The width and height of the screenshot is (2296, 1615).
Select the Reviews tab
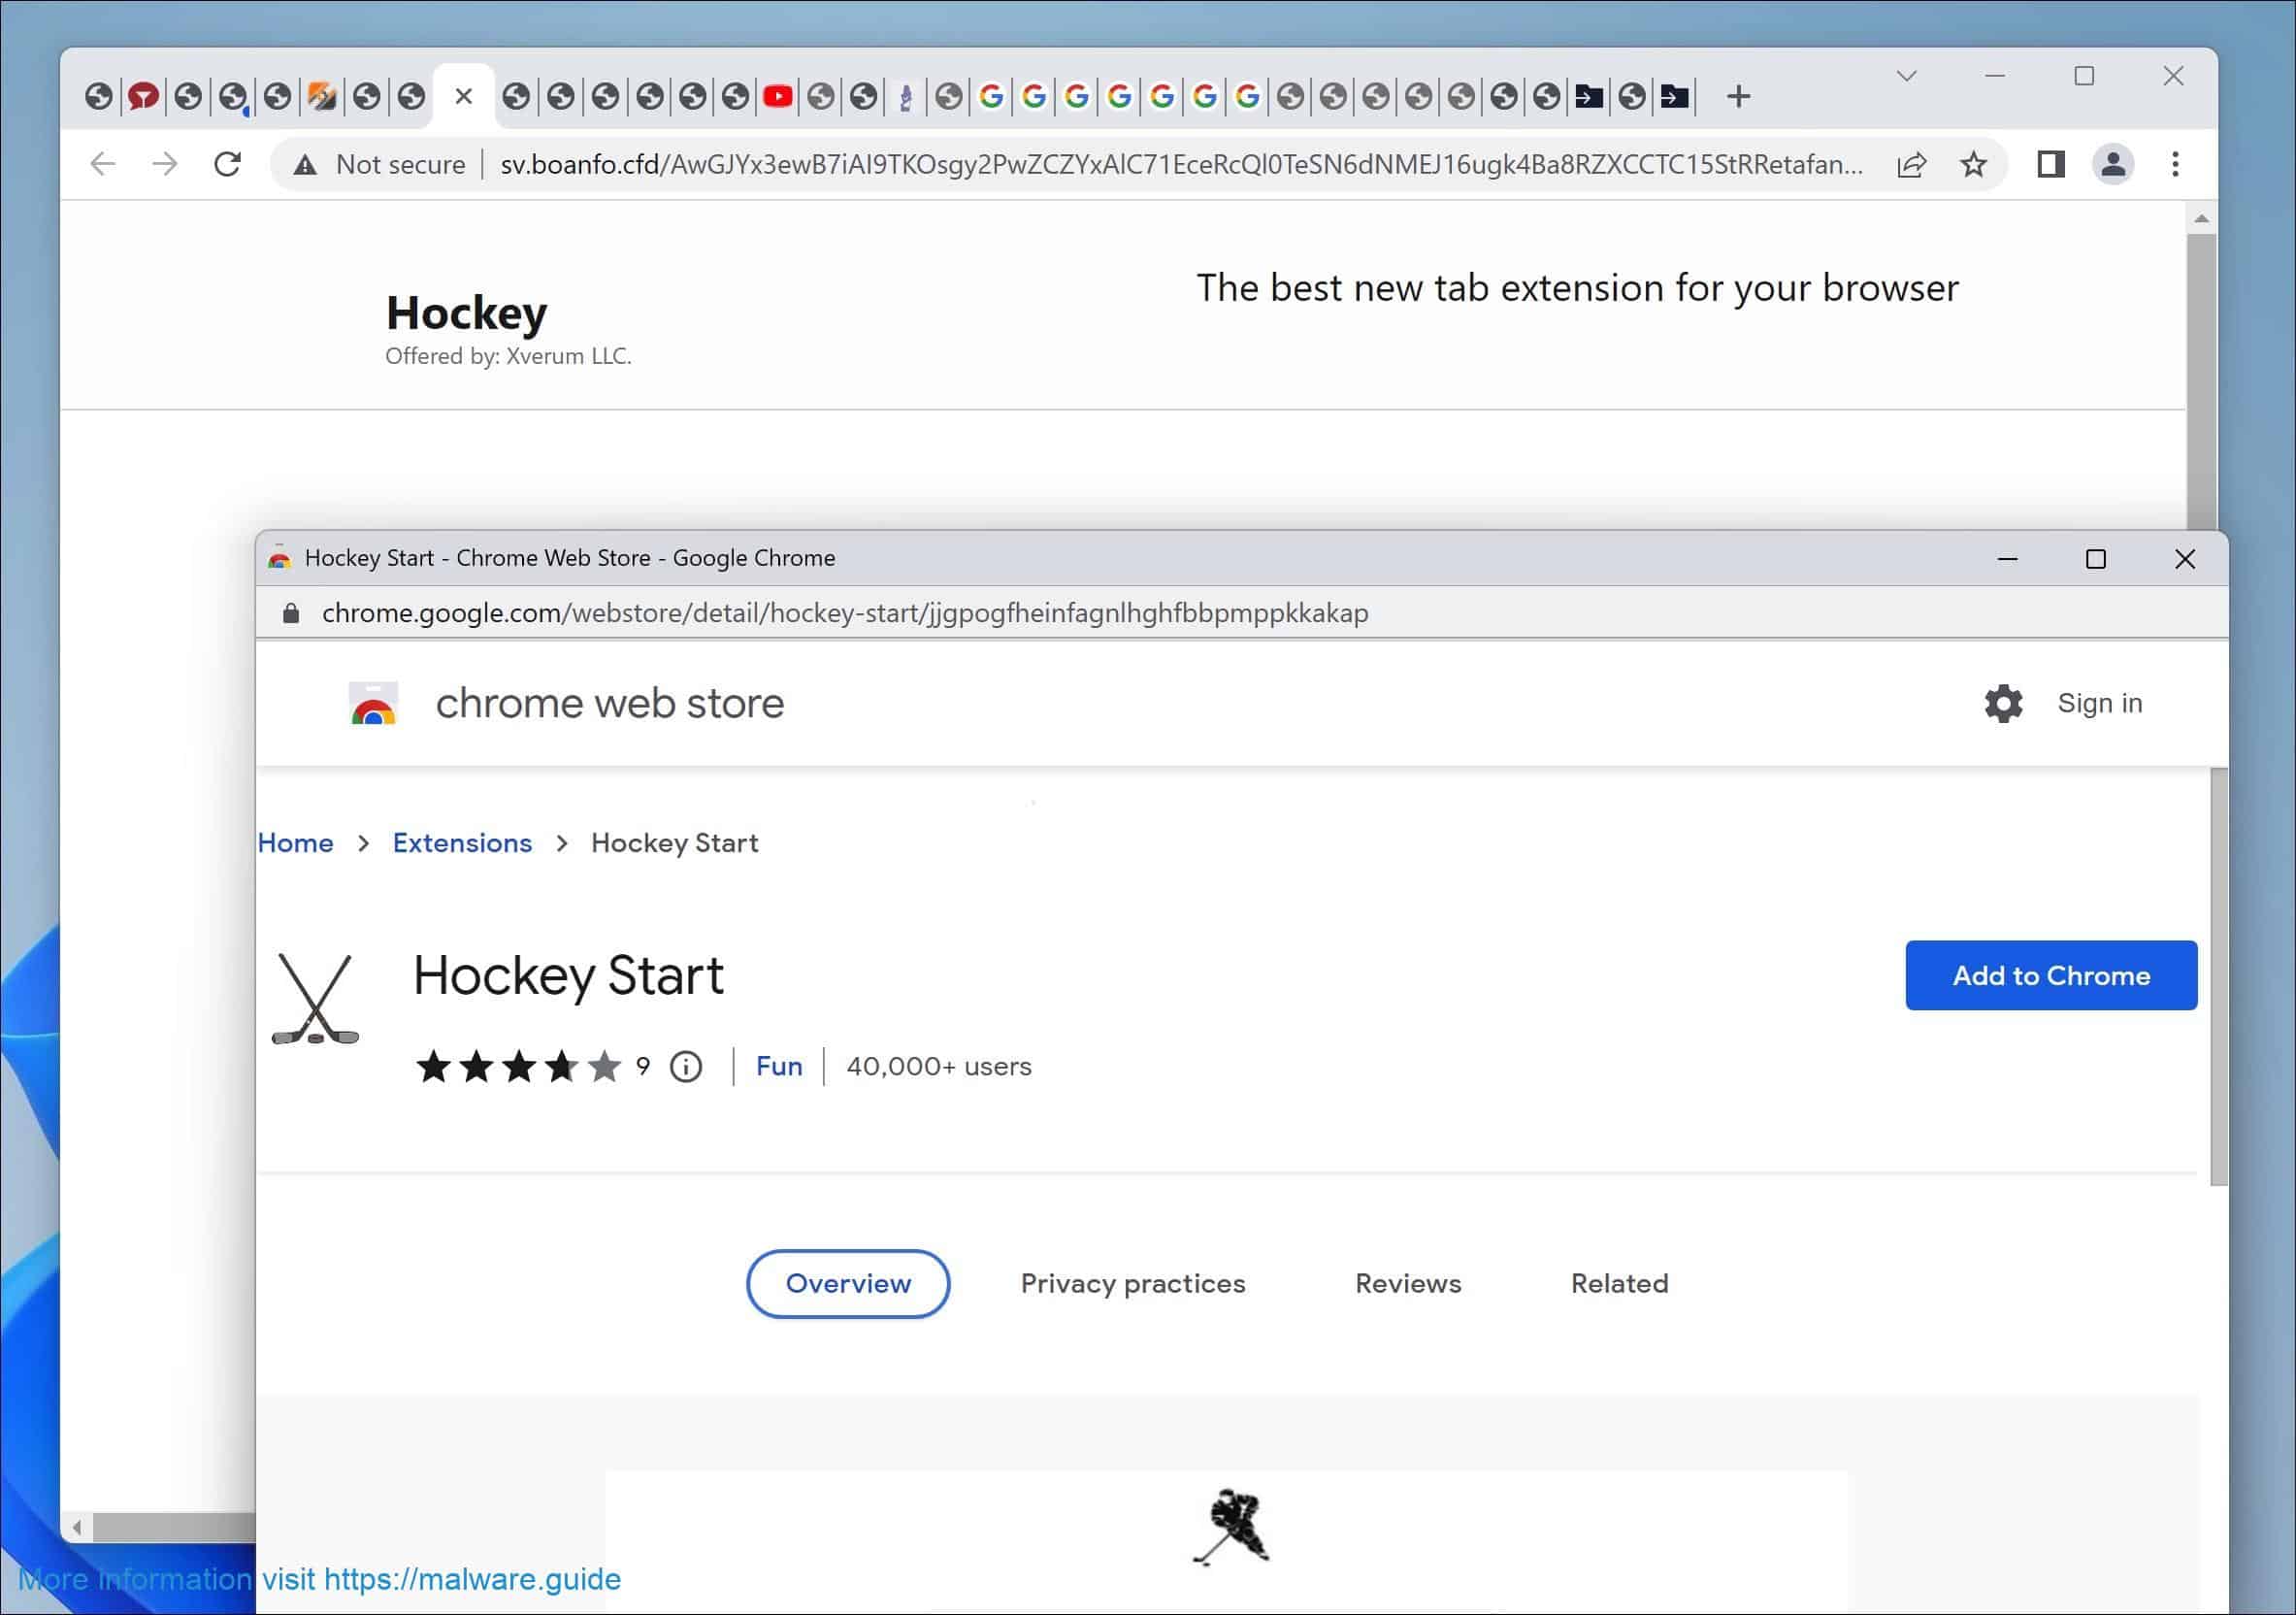1408,1284
